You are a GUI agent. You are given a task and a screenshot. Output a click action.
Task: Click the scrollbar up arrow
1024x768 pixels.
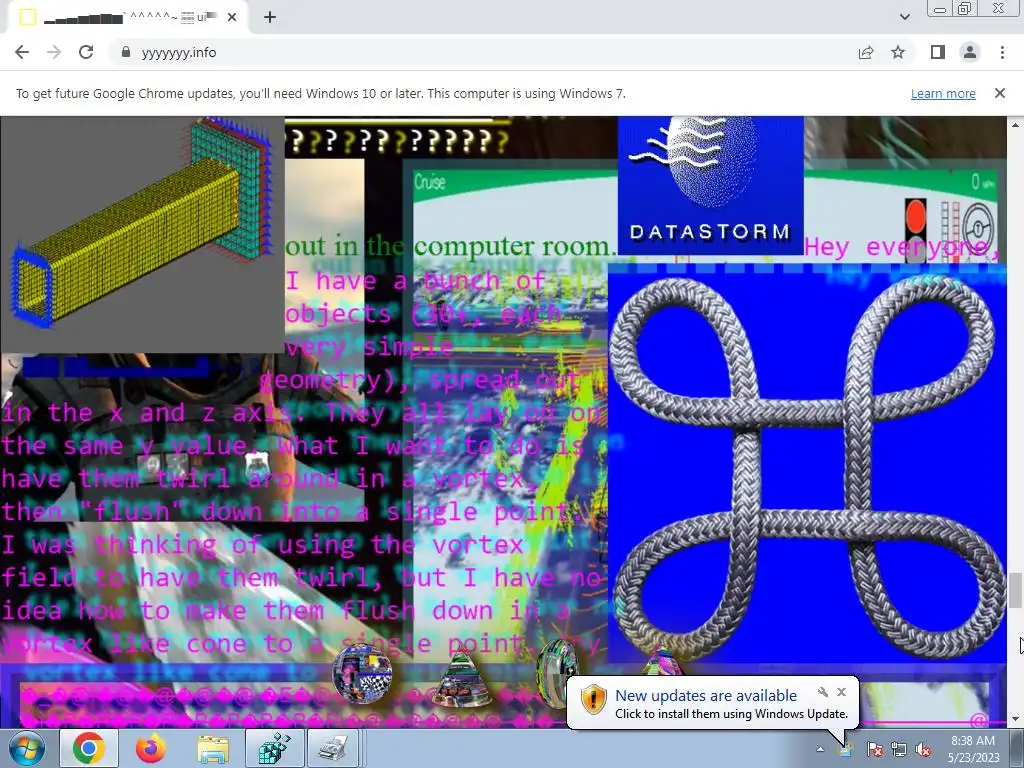click(x=1015, y=124)
